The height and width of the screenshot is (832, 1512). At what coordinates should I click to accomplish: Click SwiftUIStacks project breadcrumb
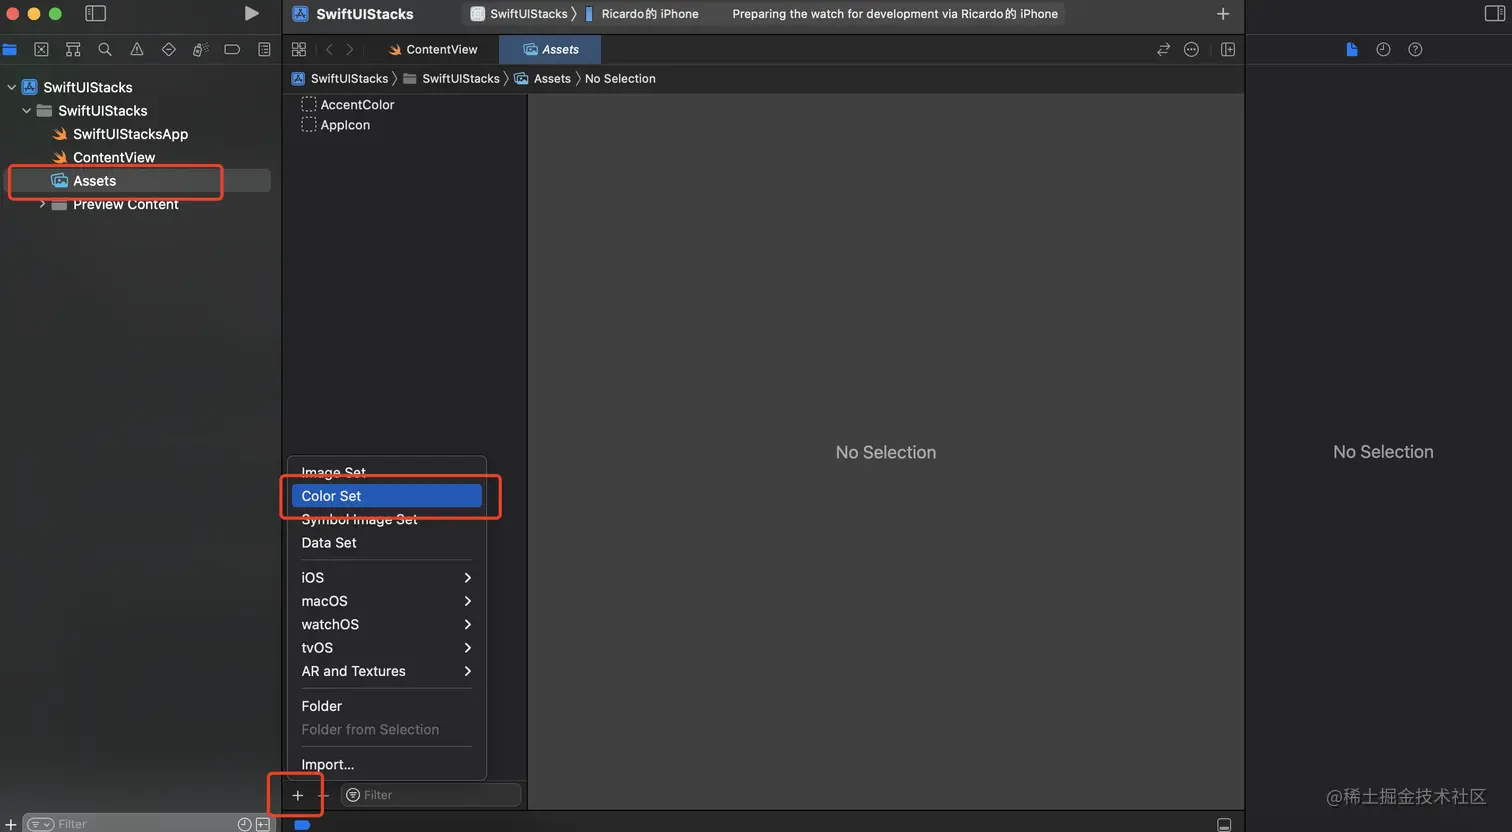point(340,78)
